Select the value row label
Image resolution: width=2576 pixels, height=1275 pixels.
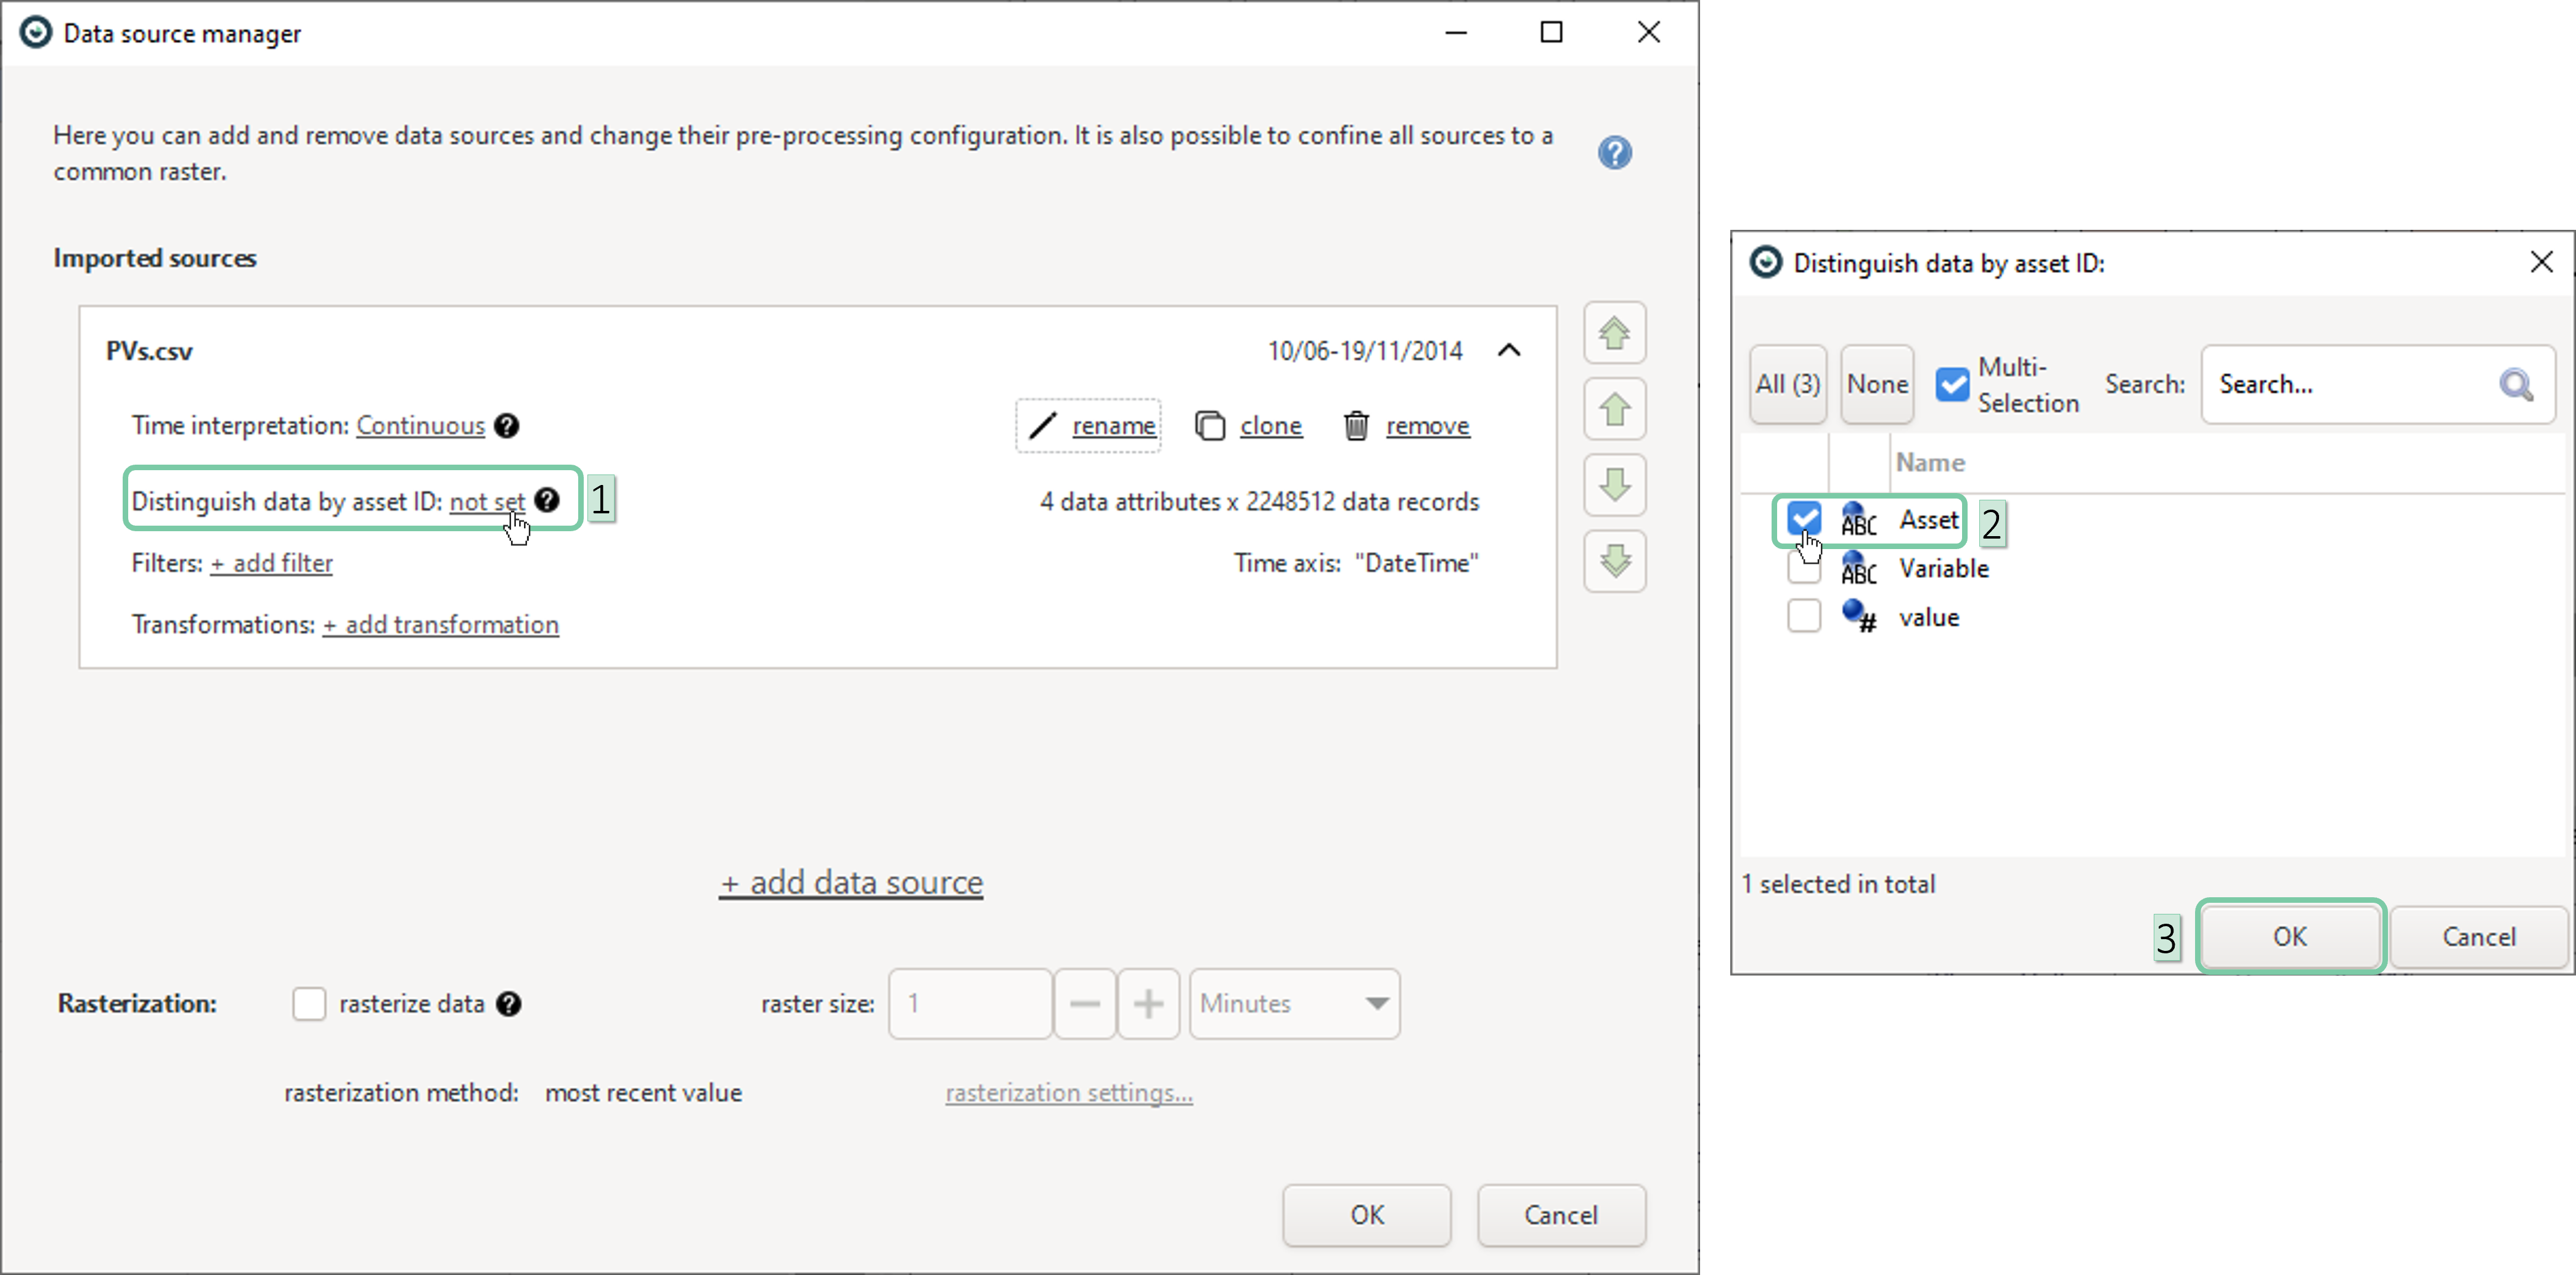1929,617
